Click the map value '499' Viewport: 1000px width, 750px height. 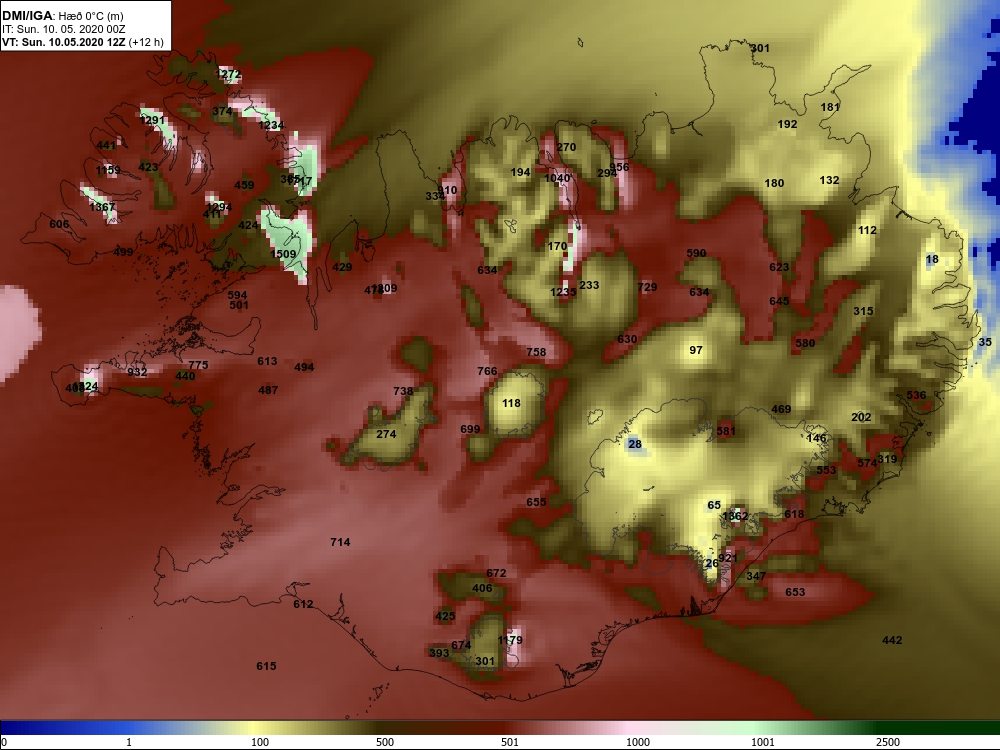pos(123,251)
